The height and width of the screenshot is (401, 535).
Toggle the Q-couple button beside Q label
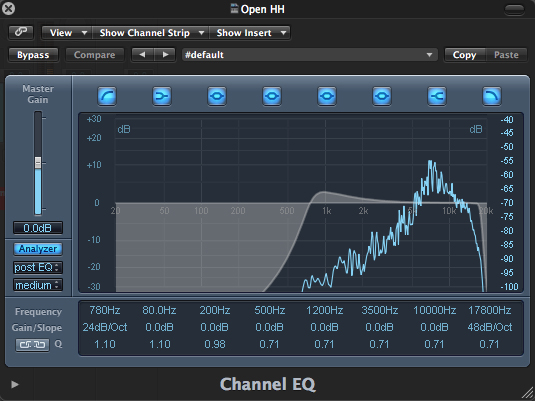pos(32,345)
